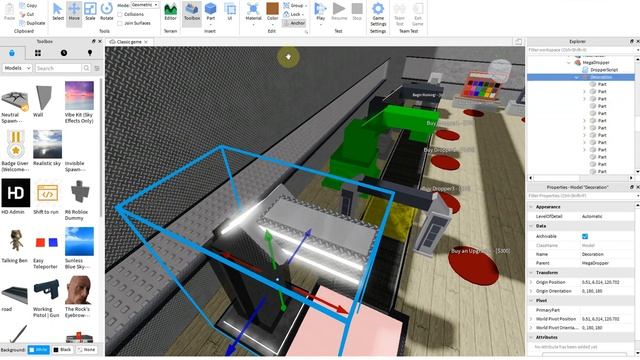Viewport: 640px width, 360px height.
Task: Click the Exit Game button
Action: [418, 14]
